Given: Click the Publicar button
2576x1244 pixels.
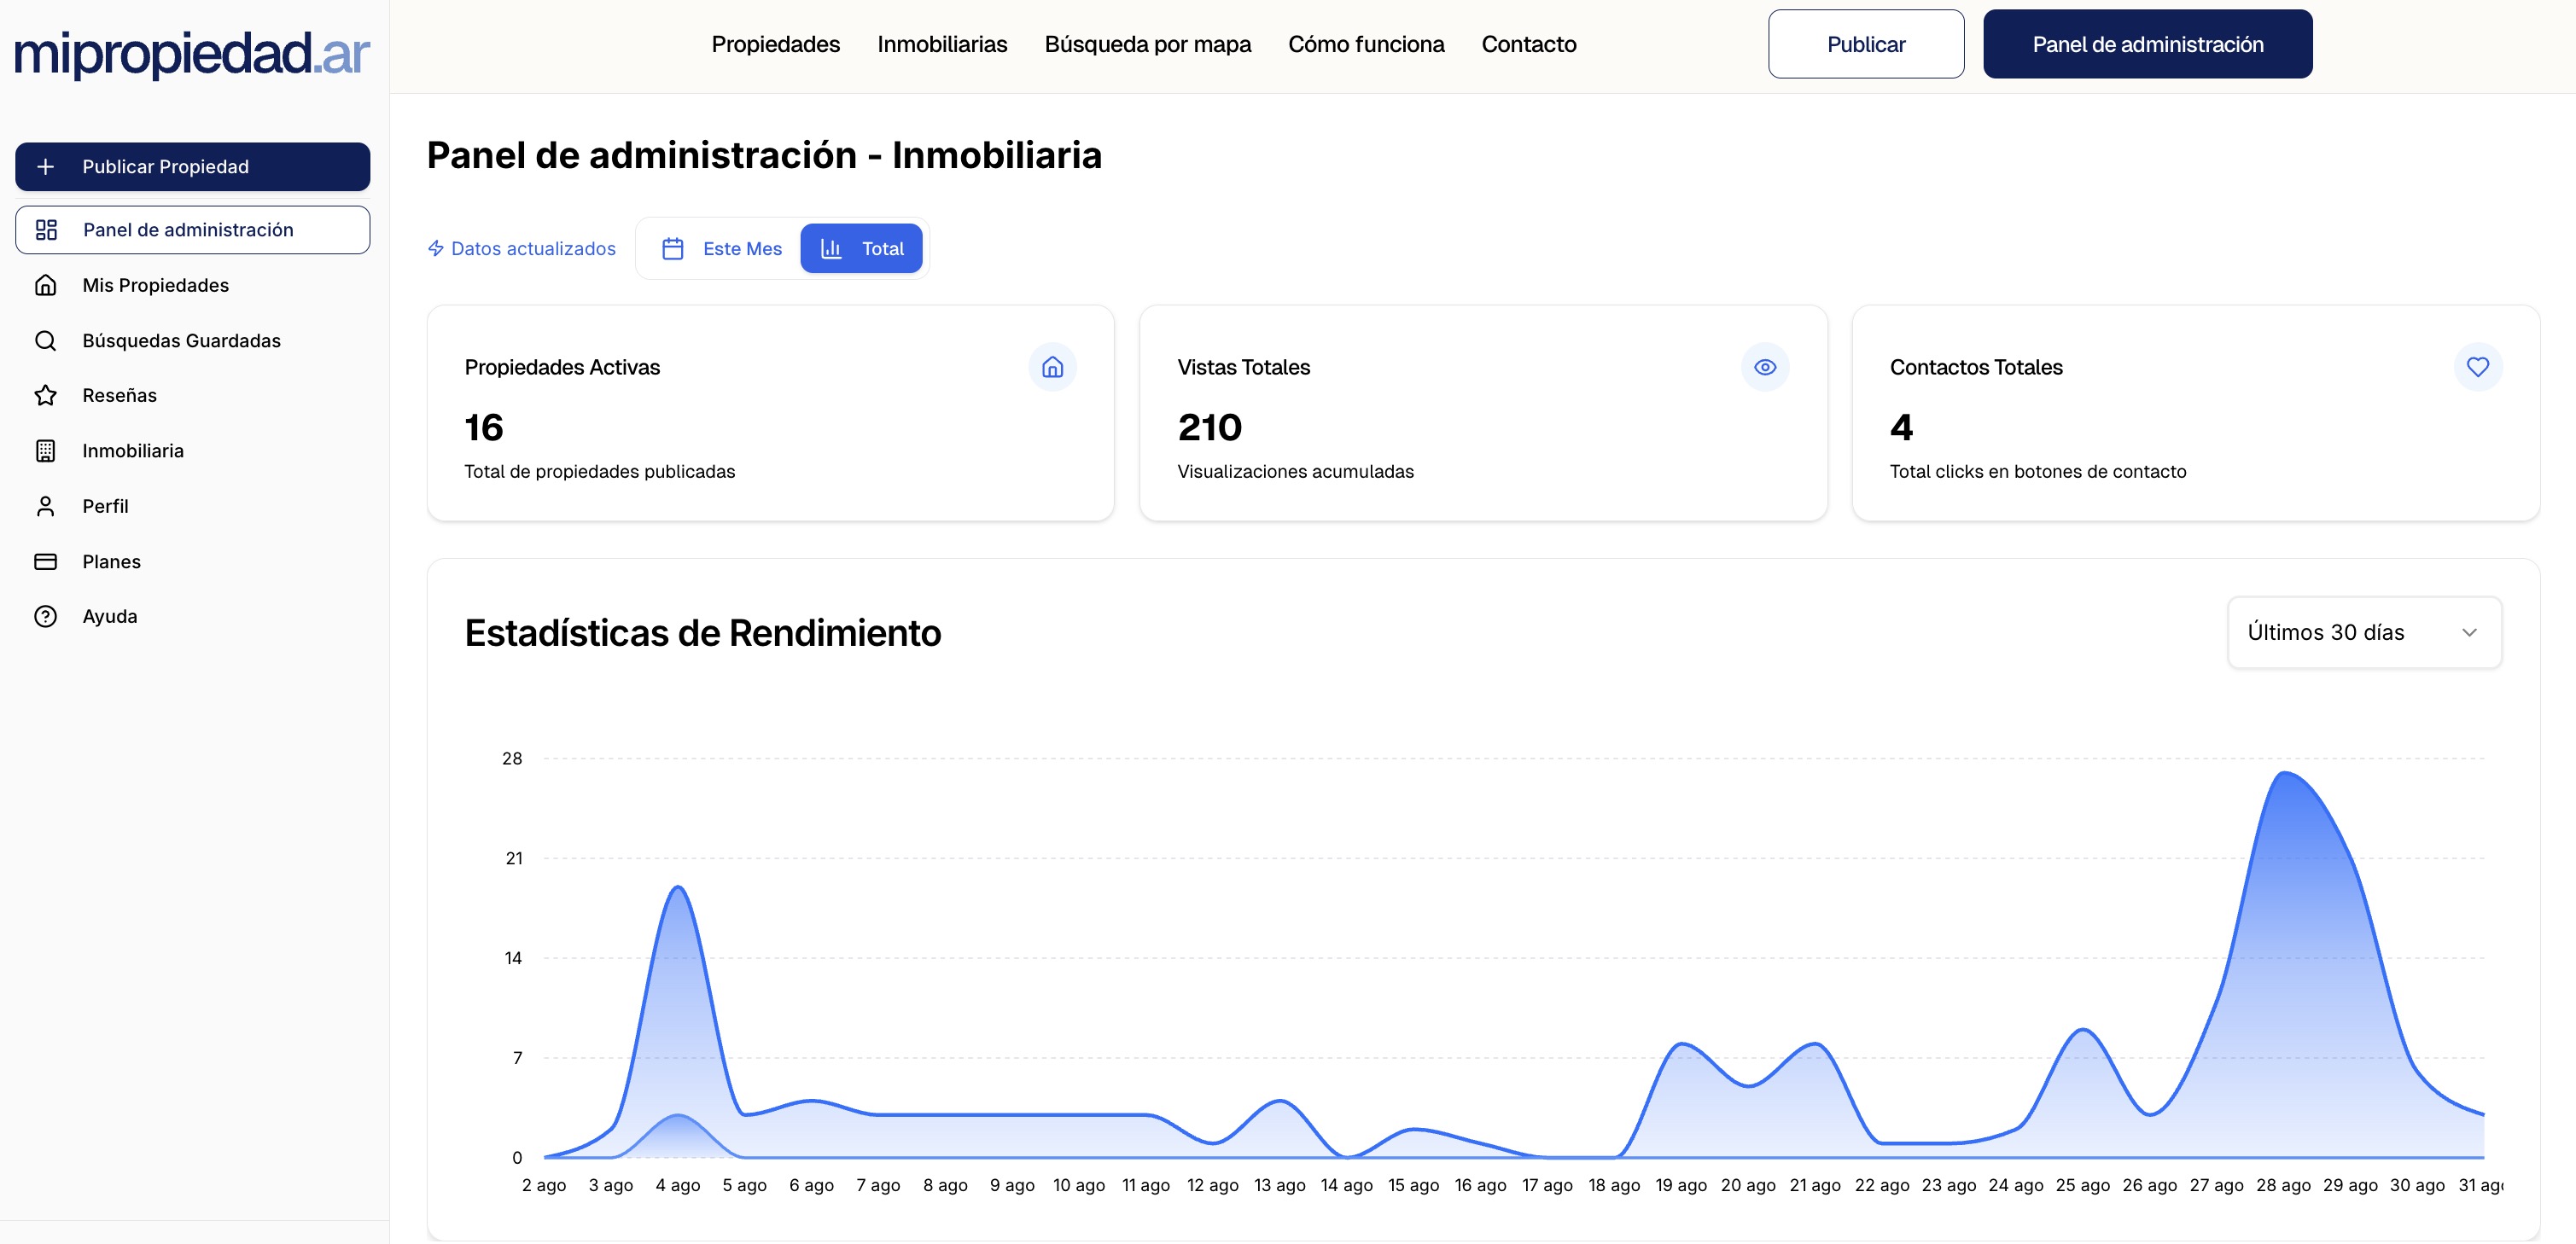Looking at the screenshot, I should [1866, 44].
